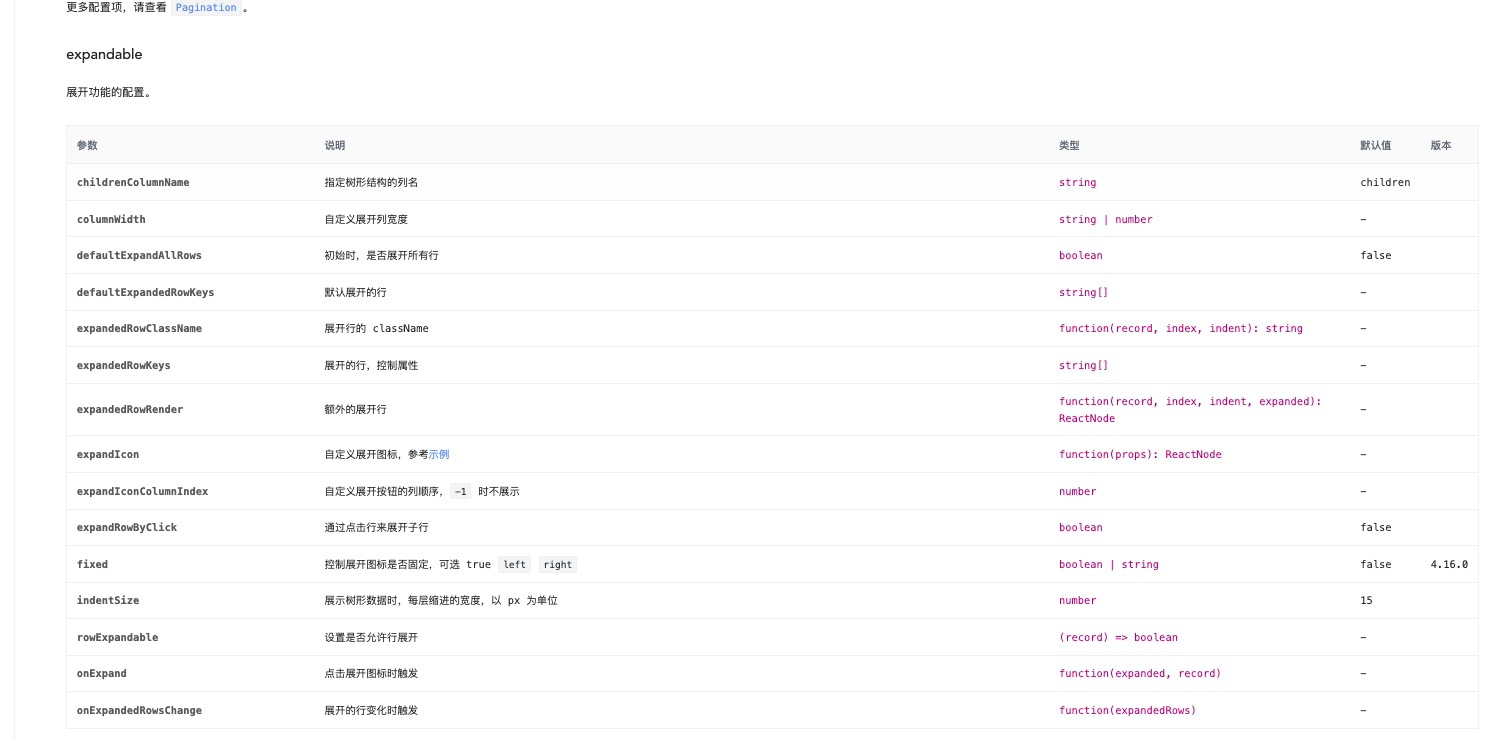Follow the 示例 link in expandIcon row
The image size is (1498, 739).
[439, 454]
